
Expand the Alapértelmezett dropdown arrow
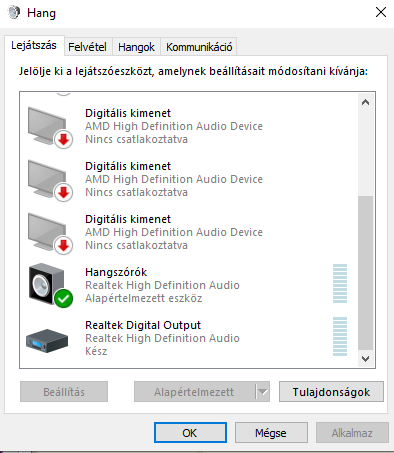(x=263, y=392)
